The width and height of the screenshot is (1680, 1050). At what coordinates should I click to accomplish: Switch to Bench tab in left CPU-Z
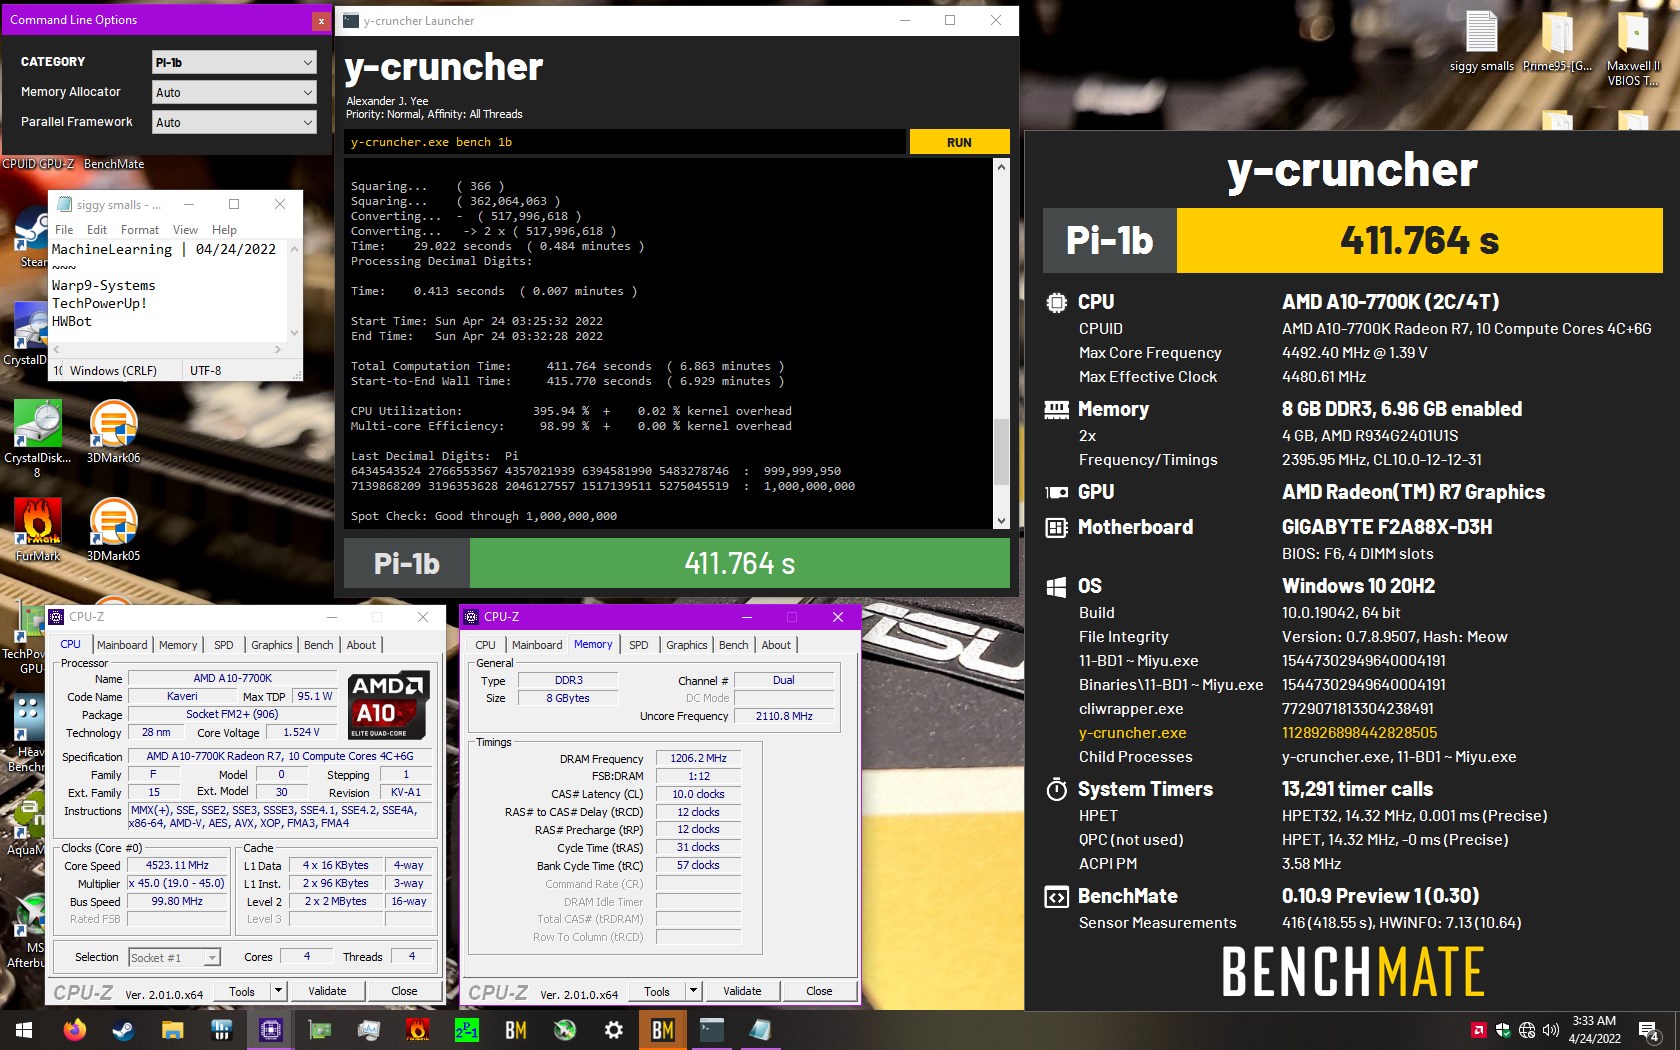319,645
